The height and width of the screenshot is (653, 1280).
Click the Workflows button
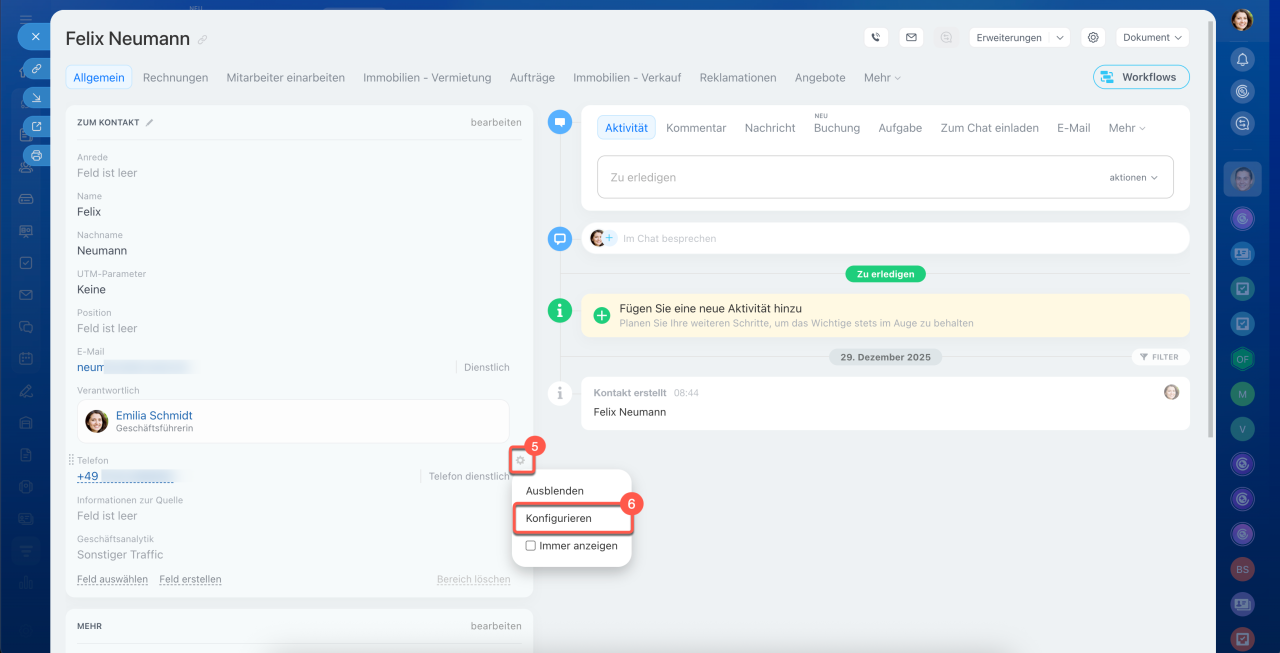pos(1141,77)
